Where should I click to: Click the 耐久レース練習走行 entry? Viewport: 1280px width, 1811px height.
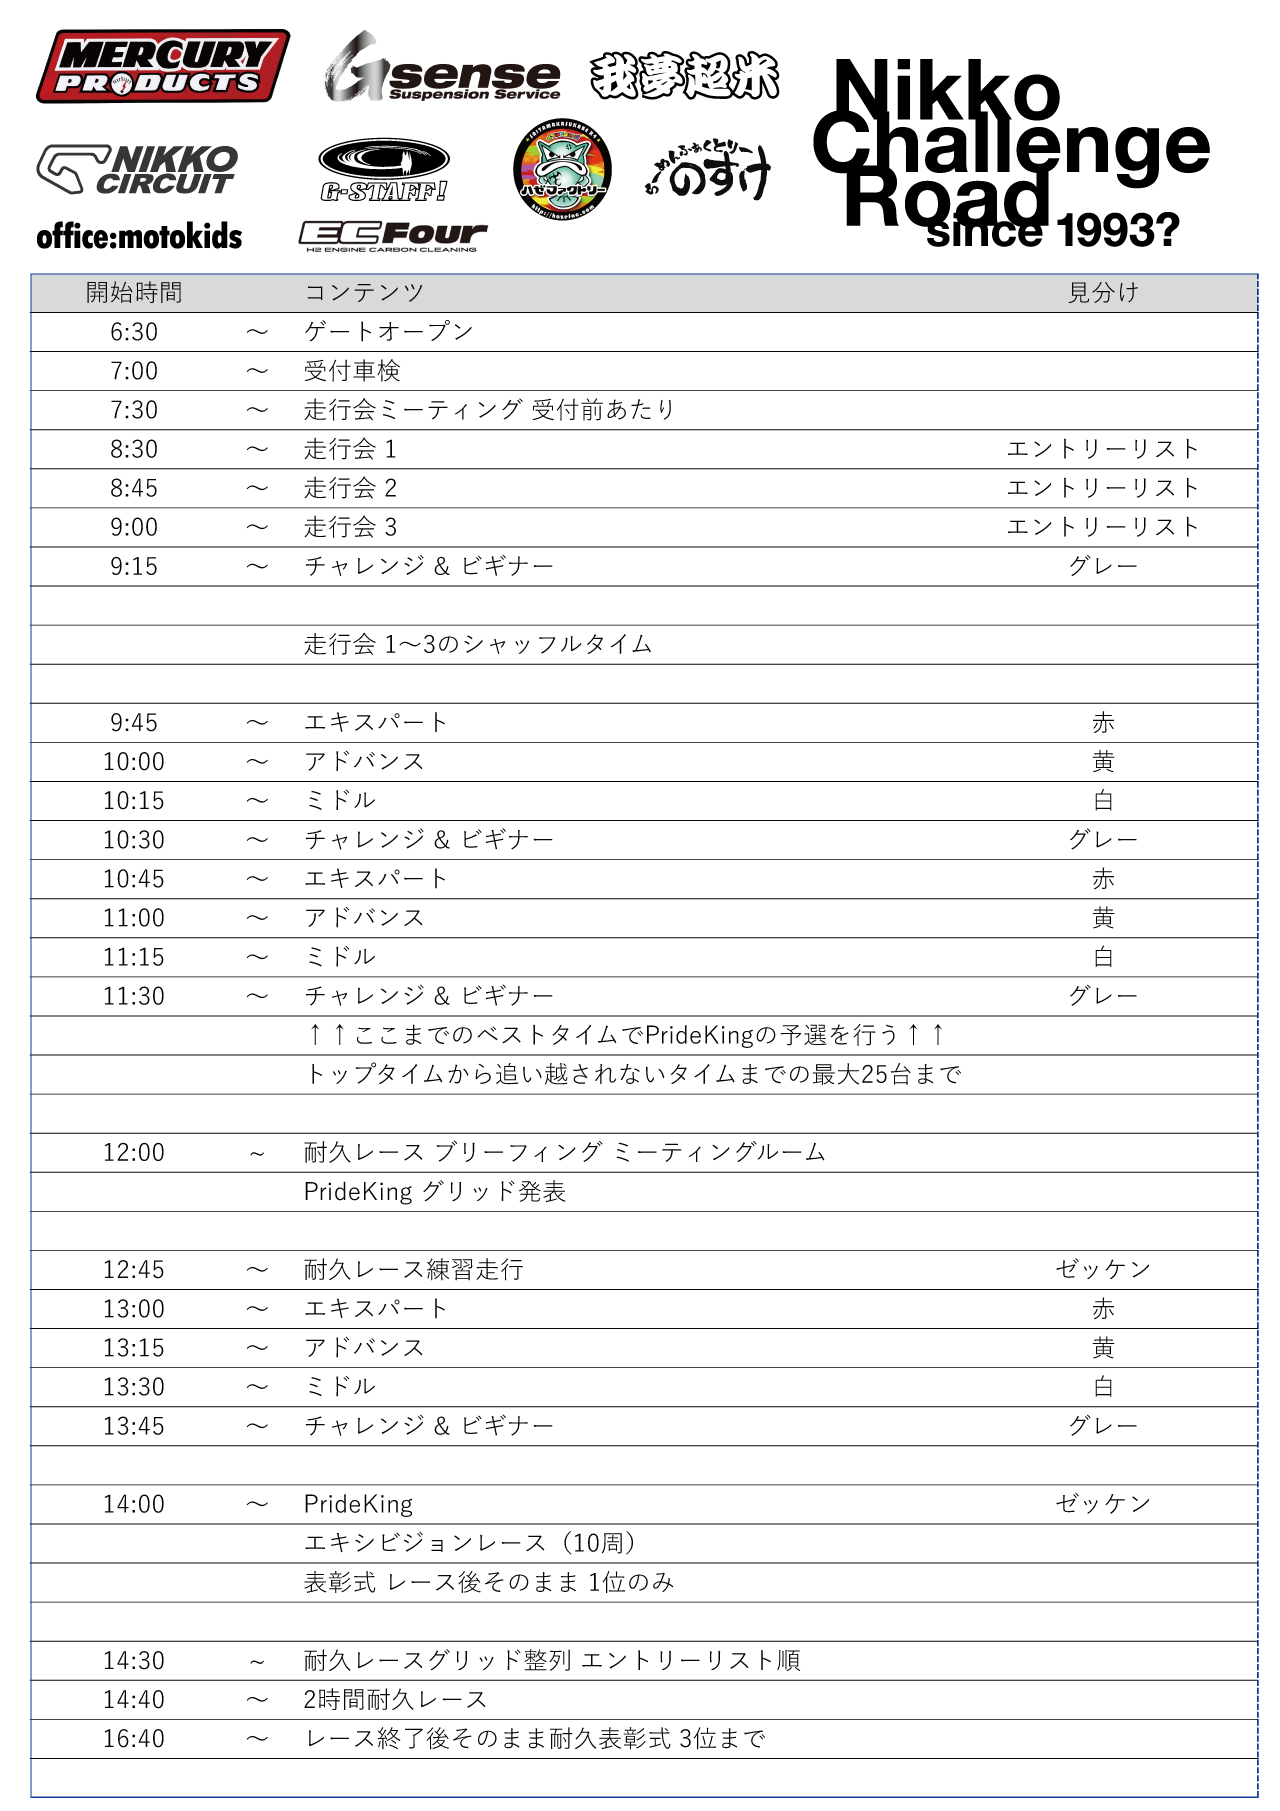(x=413, y=1269)
